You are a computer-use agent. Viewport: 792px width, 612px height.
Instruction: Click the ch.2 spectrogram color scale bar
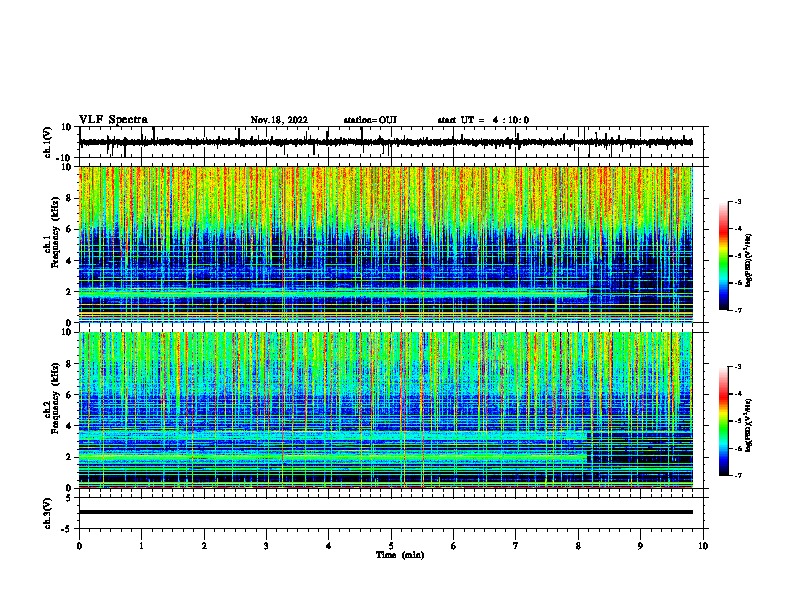point(723,421)
